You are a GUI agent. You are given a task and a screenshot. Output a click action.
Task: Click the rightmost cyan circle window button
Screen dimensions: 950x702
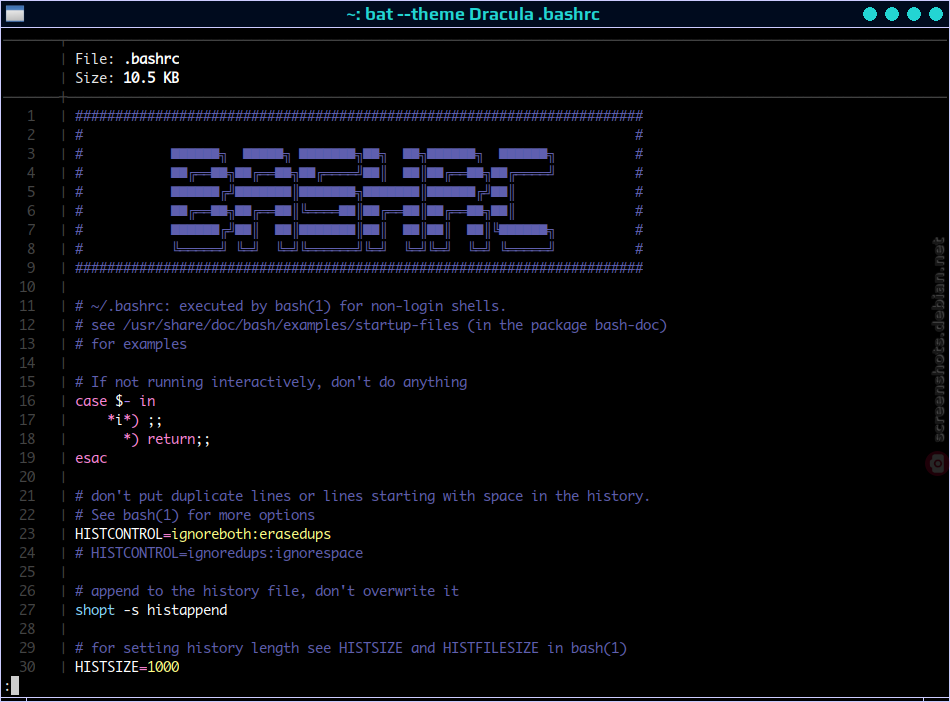pos(935,14)
